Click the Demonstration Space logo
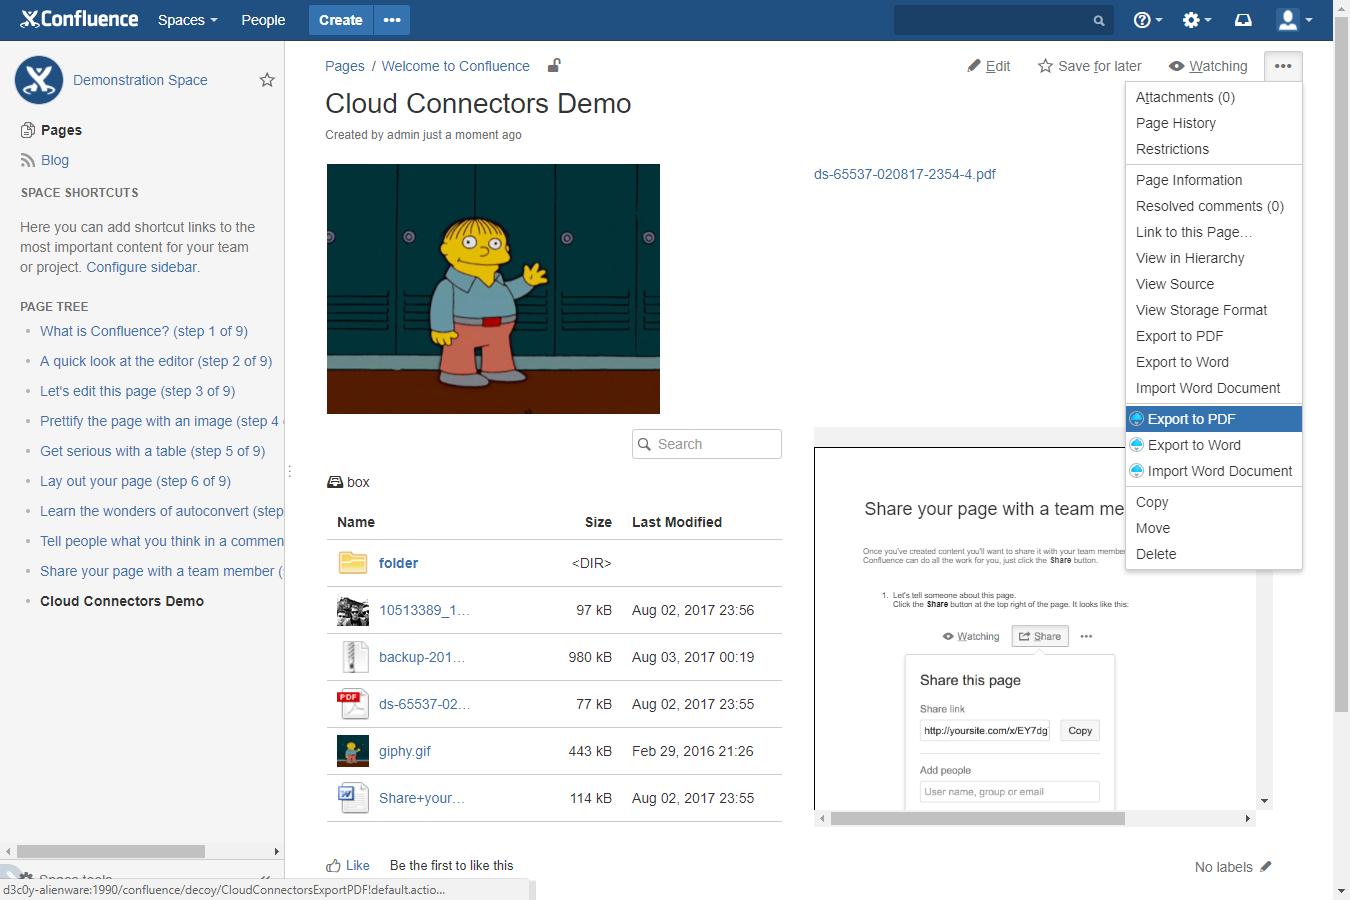 tap(39, 80)
